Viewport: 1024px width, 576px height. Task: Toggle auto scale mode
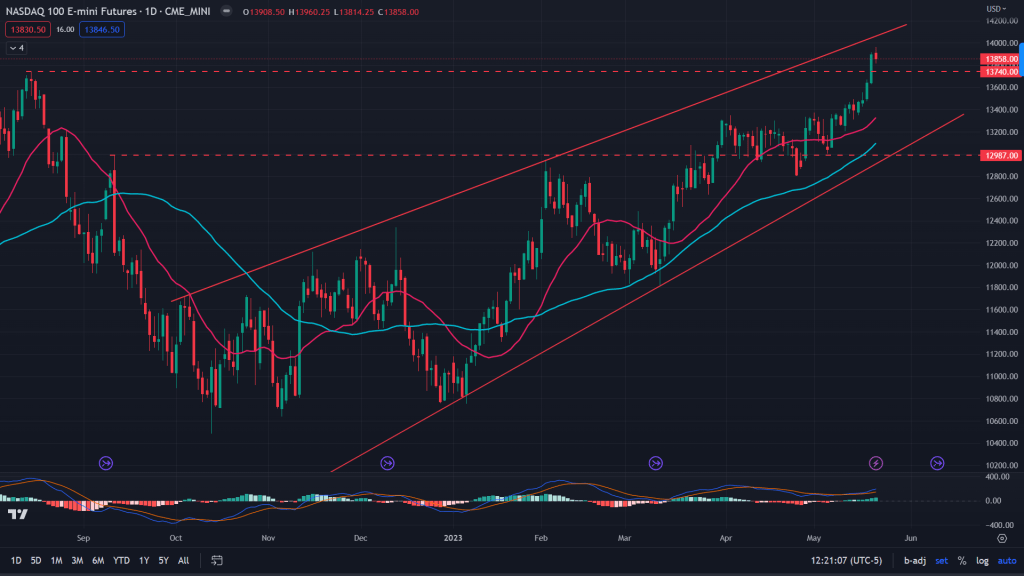click(1005, 561)
